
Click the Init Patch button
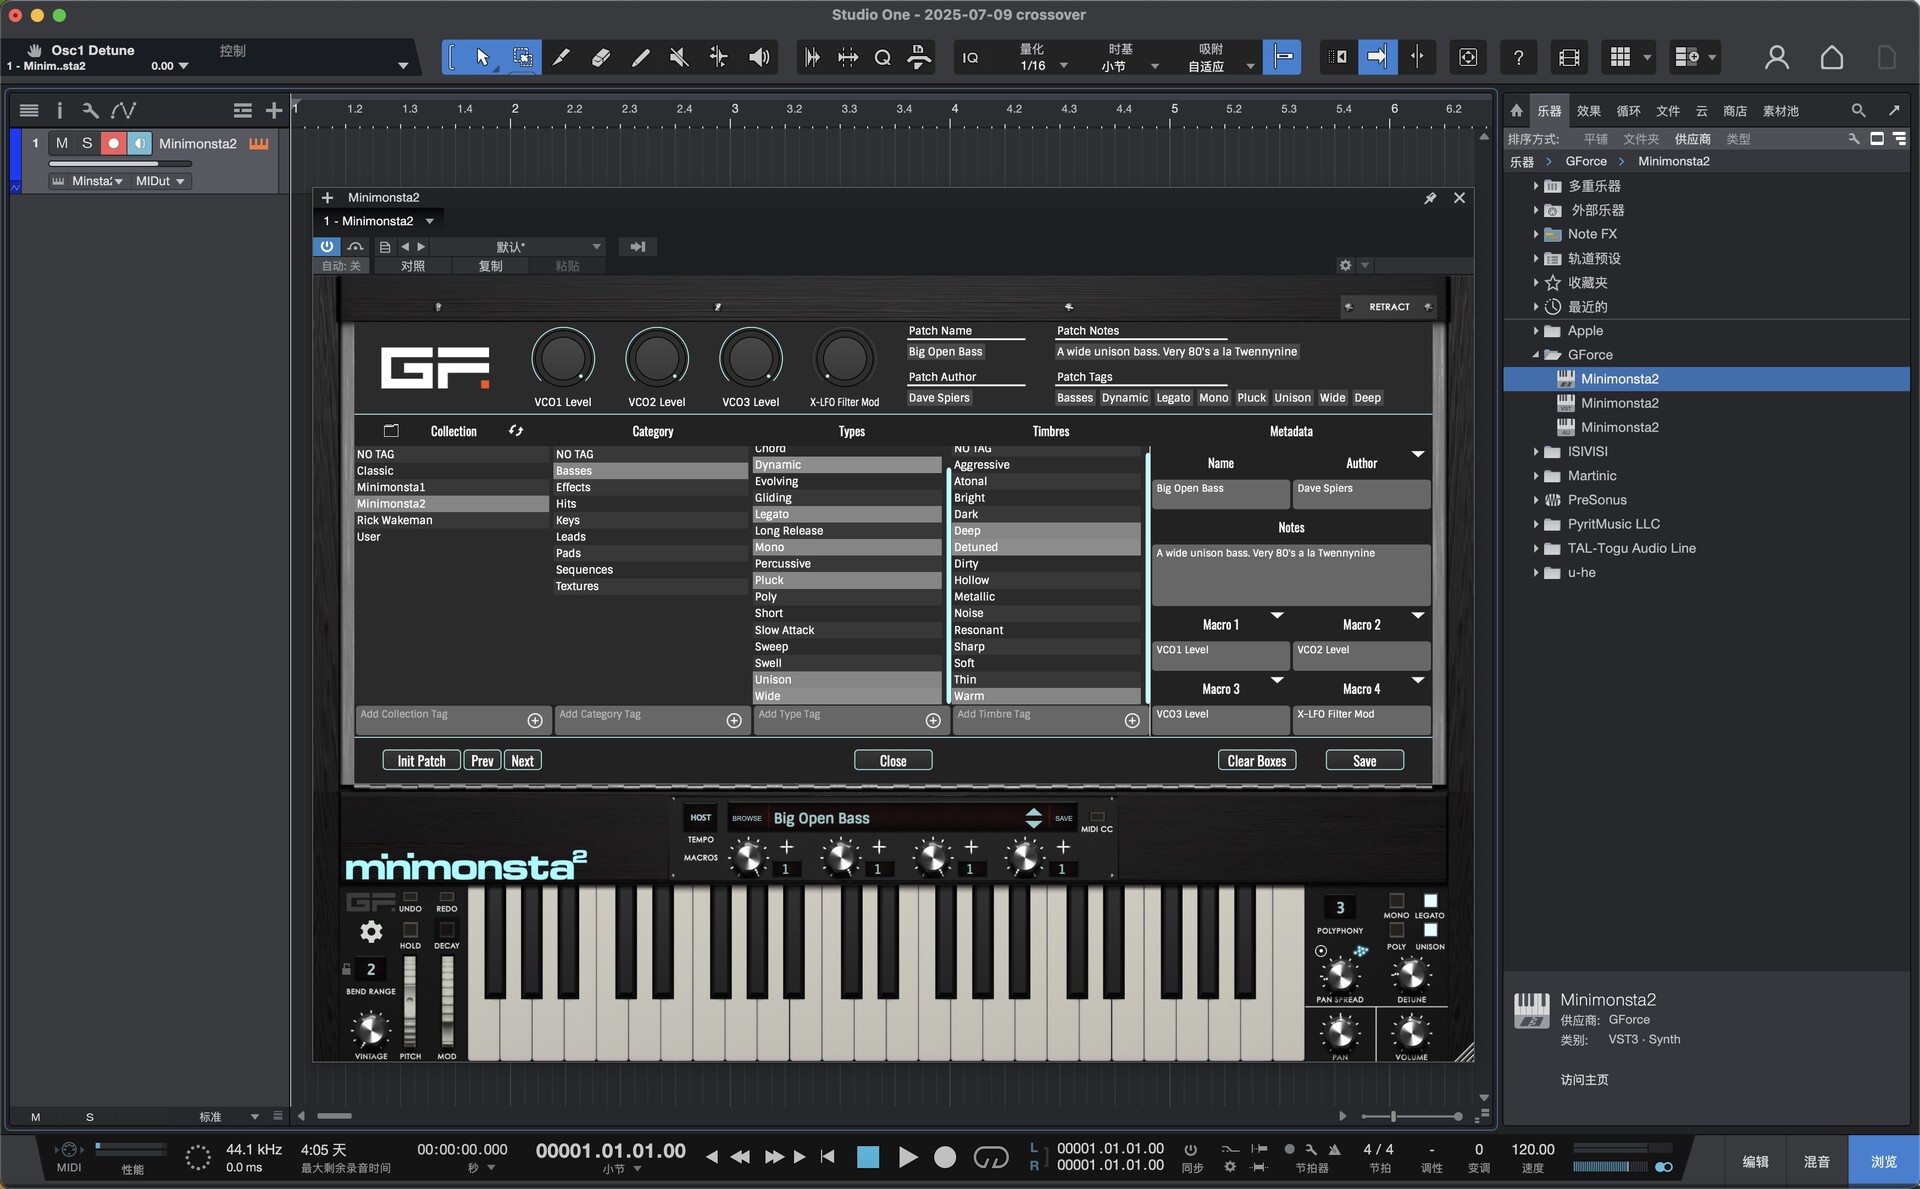tap(421, 761)
